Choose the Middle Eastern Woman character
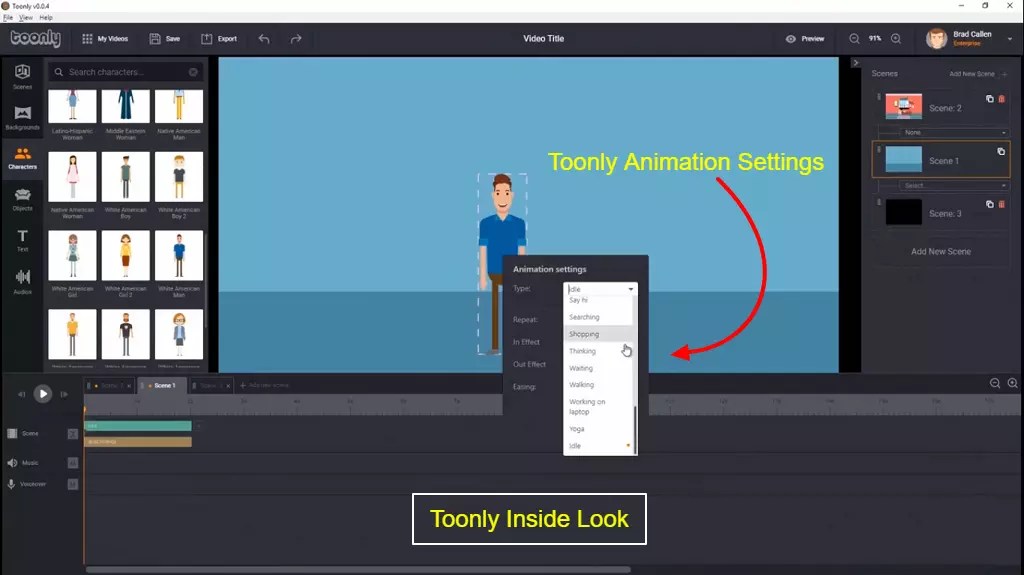This screenshot has width=1024, height=575. pos(125,116)
